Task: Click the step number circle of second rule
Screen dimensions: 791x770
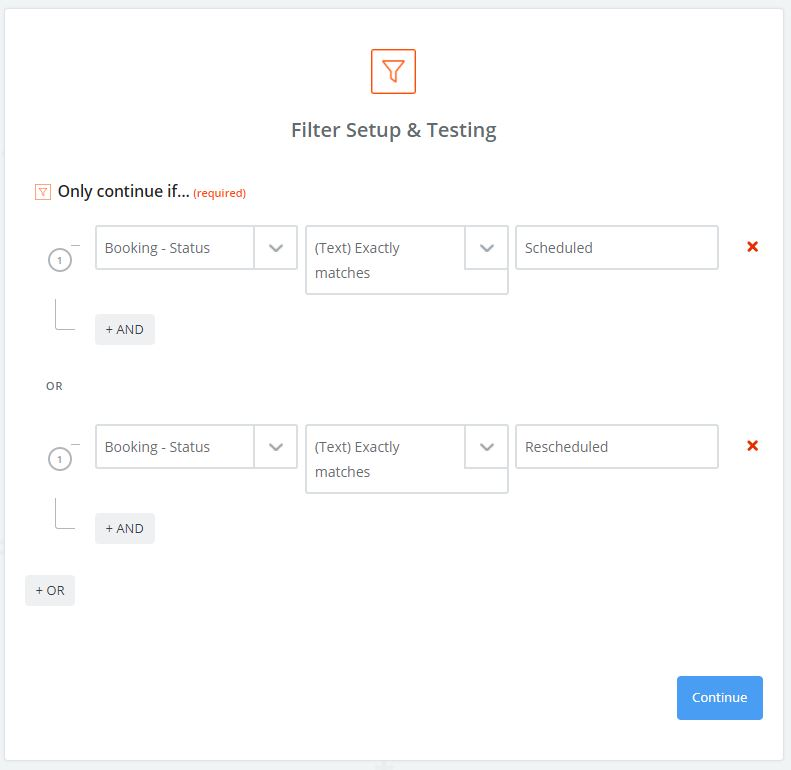Action: pos(60,460)
